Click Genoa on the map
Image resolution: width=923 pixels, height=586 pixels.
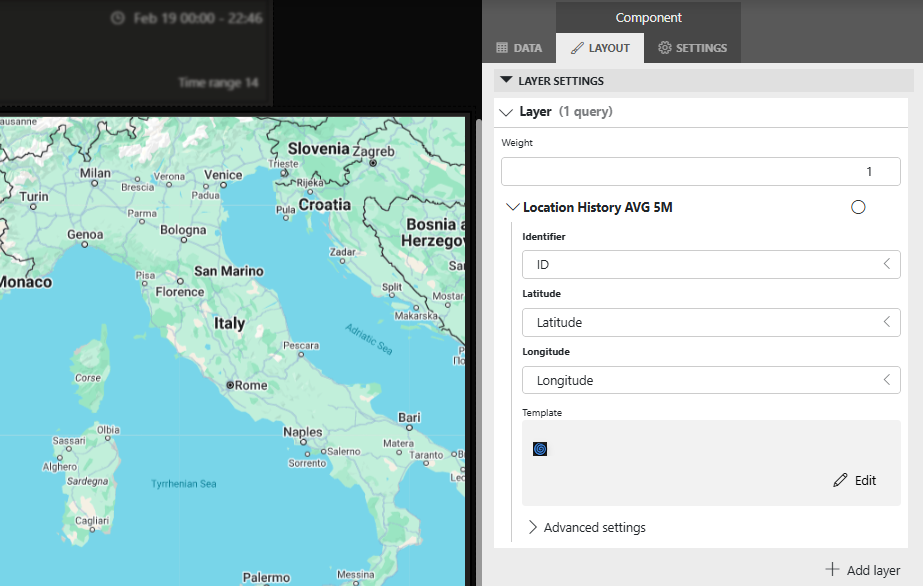tap(85, 235)
